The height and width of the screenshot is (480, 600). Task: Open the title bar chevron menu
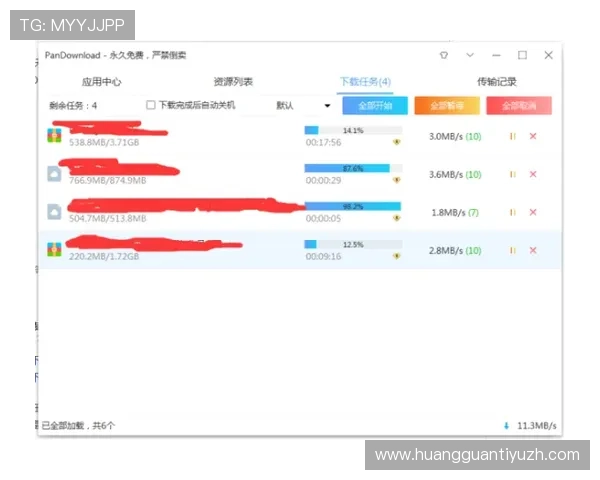pos(470,55)
